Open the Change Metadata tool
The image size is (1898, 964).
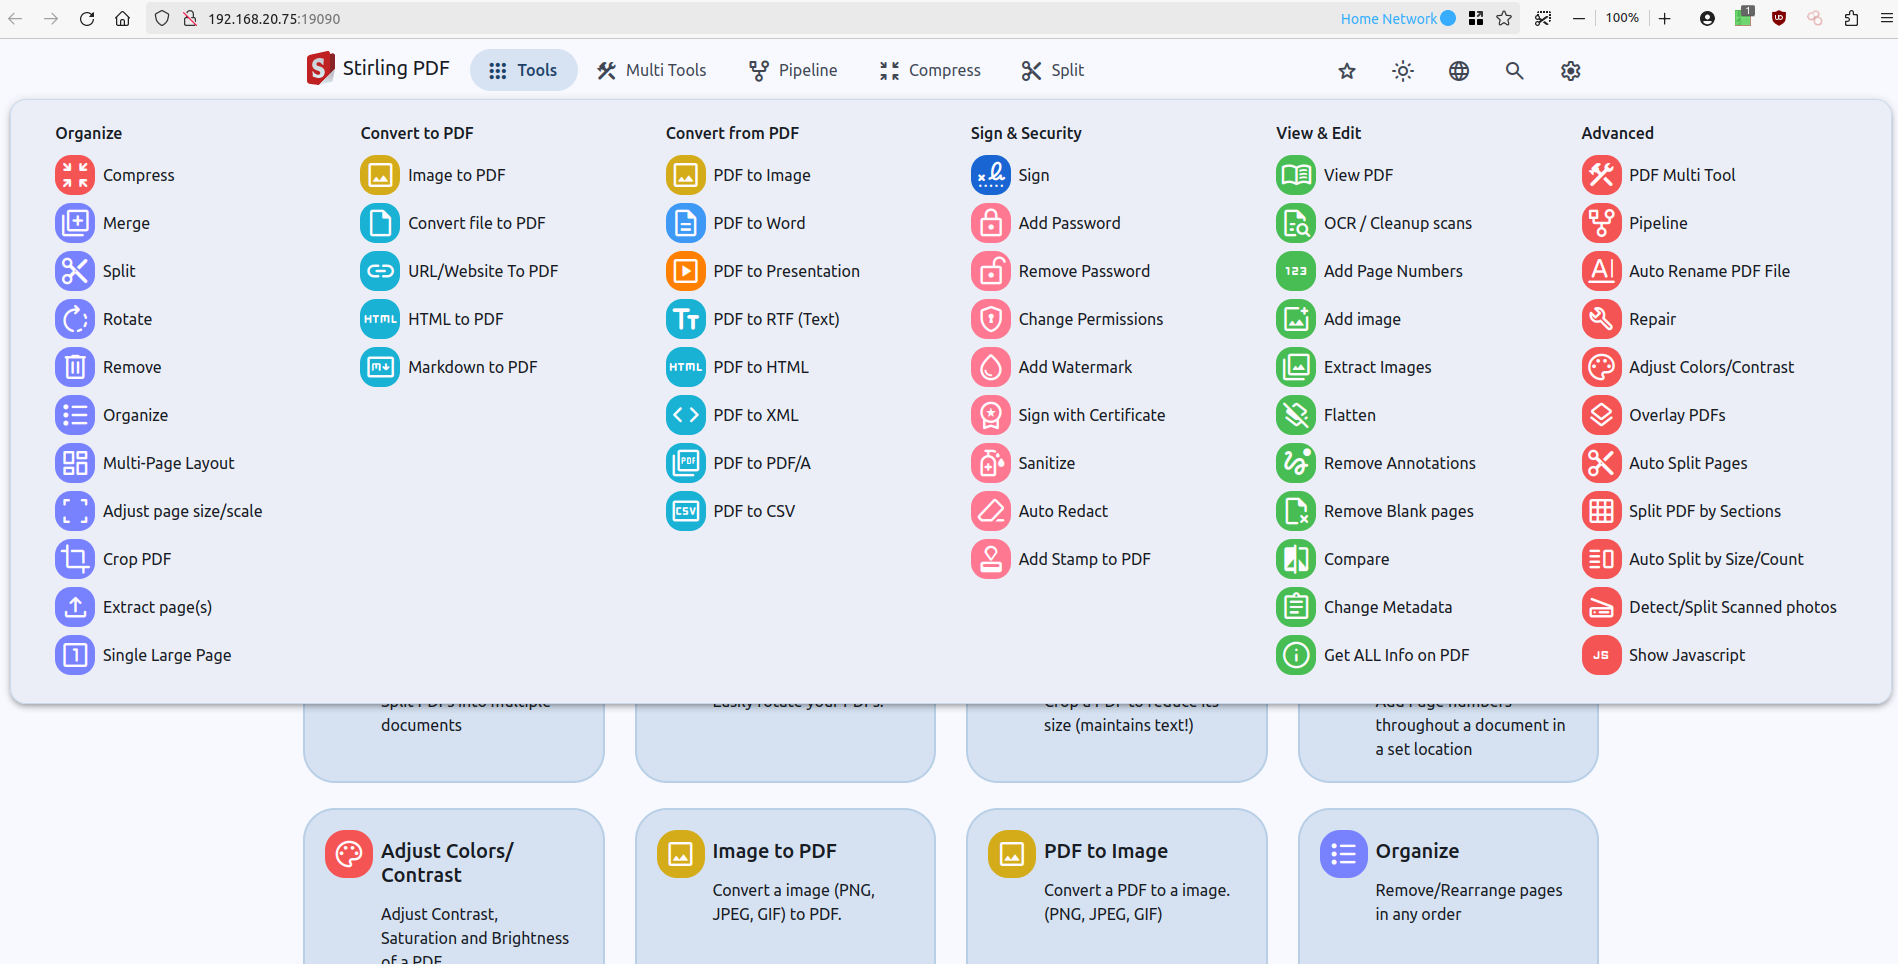pos(1364,607)
